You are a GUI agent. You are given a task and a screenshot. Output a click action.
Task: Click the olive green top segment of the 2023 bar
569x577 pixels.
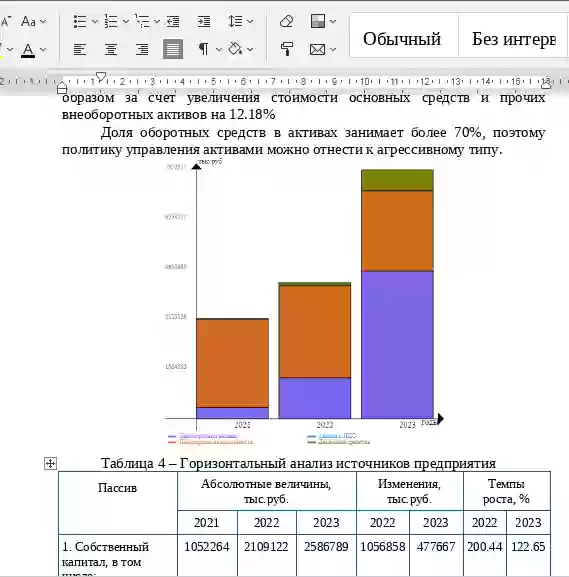397,180
